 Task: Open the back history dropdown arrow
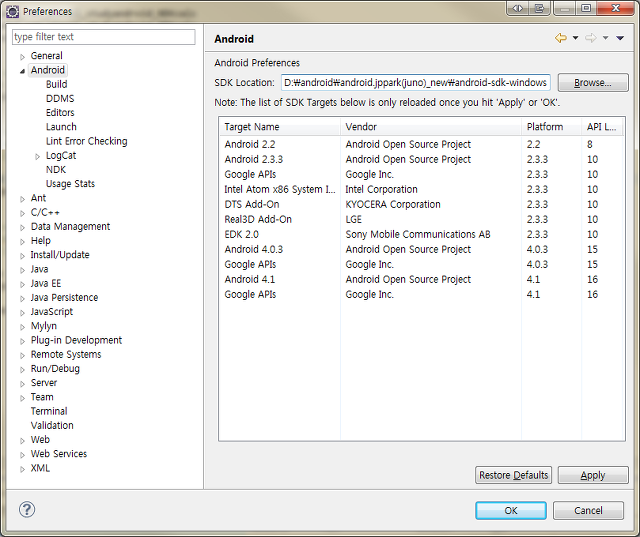point(576,38)
